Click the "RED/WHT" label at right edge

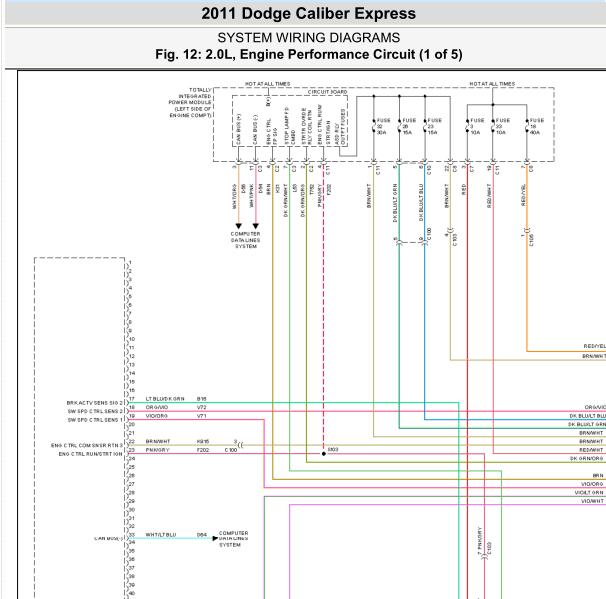click(x=591, y=450)
